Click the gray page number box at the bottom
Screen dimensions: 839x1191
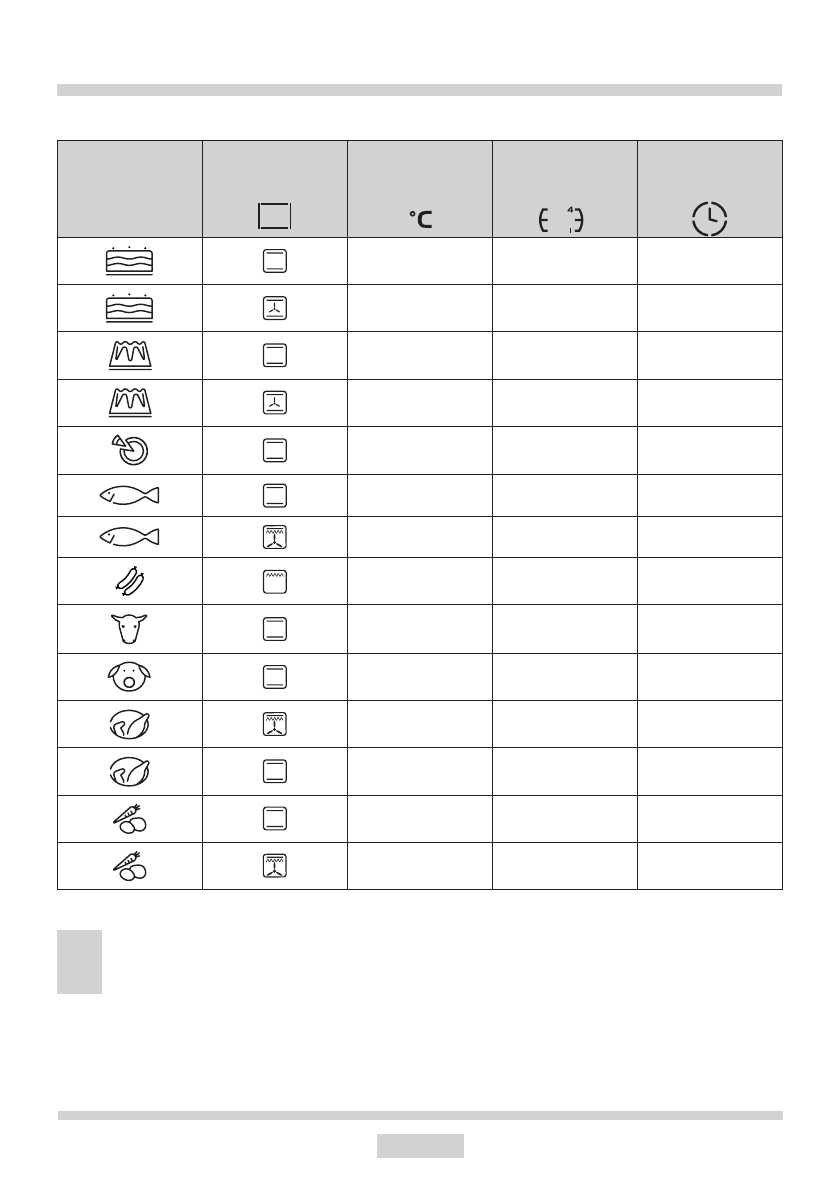coord(420,1145)
